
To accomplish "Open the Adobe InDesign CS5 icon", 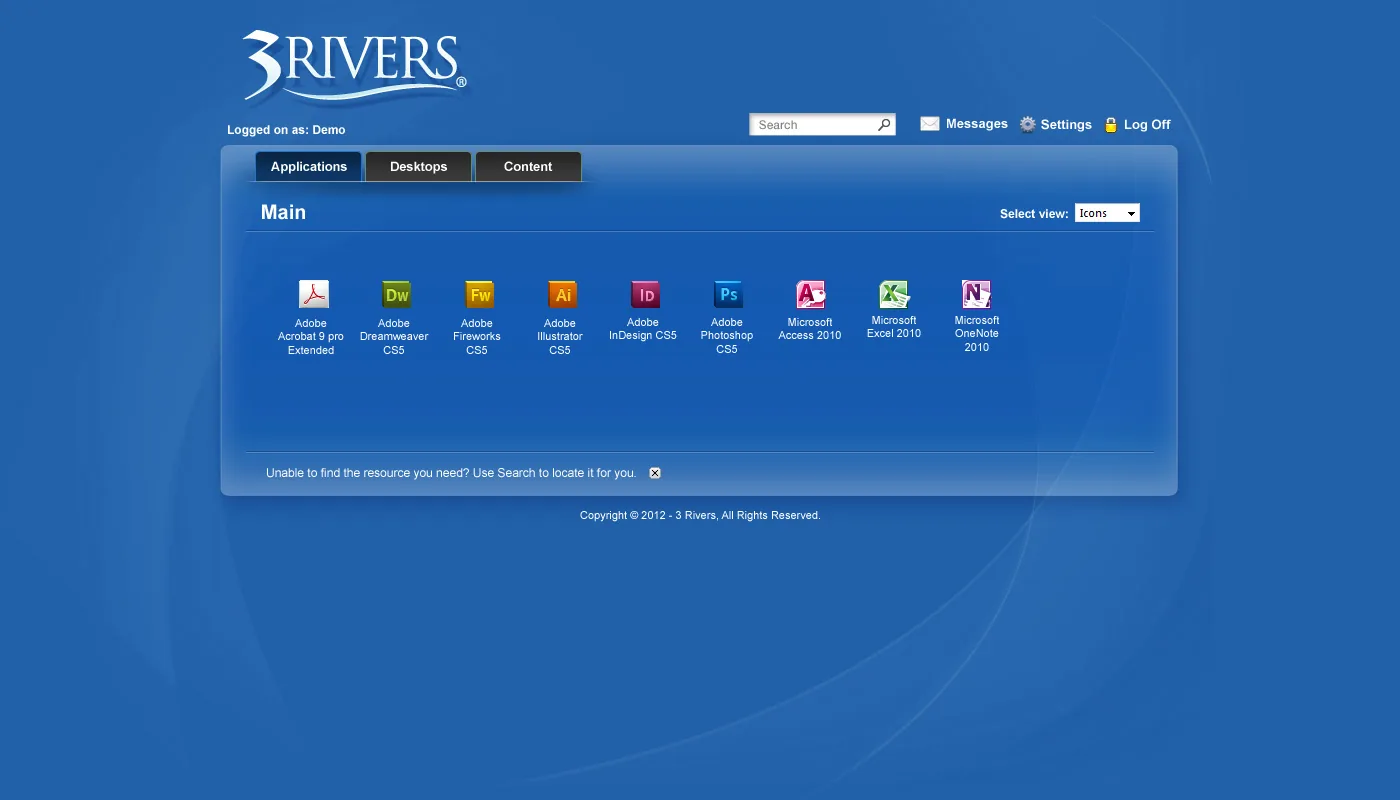I will [646, 294].
